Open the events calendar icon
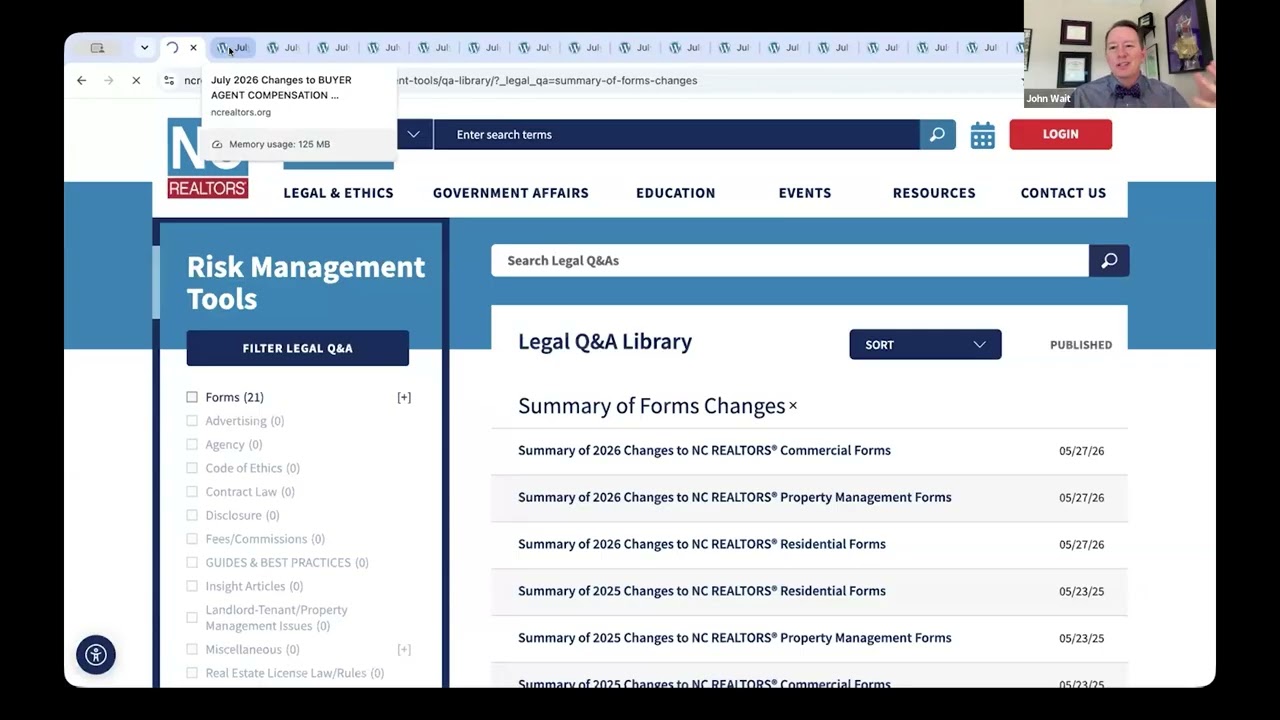Screen dimensions: 1280x720 pos(983,135)
